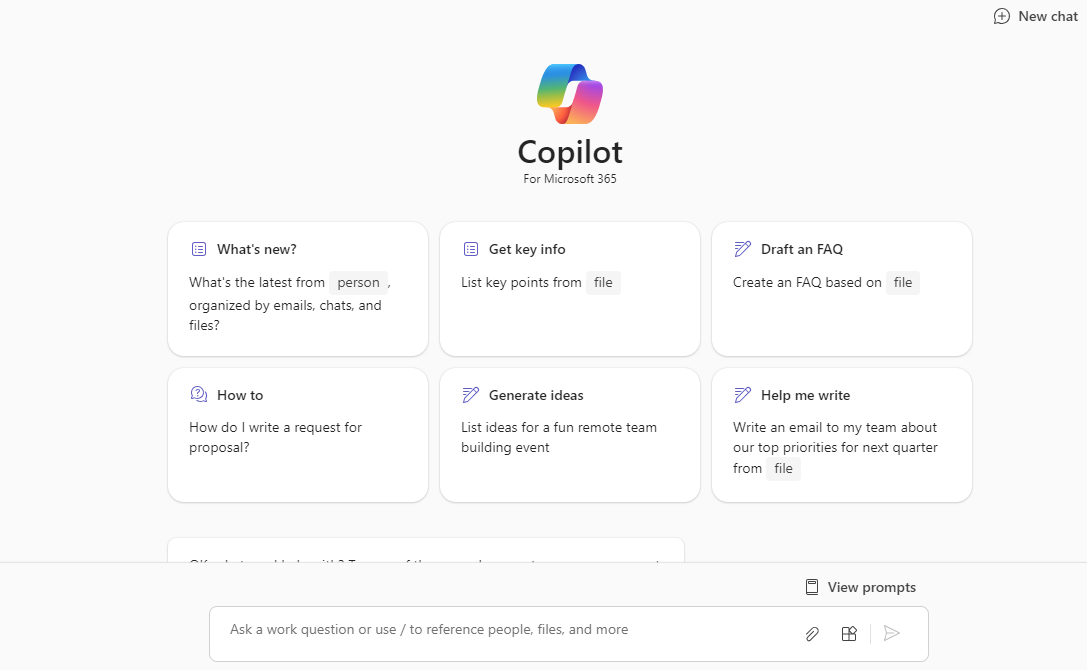Open the person picker in What's new card
Viewport: 1087px width, 670px height.
coord(358,282)
